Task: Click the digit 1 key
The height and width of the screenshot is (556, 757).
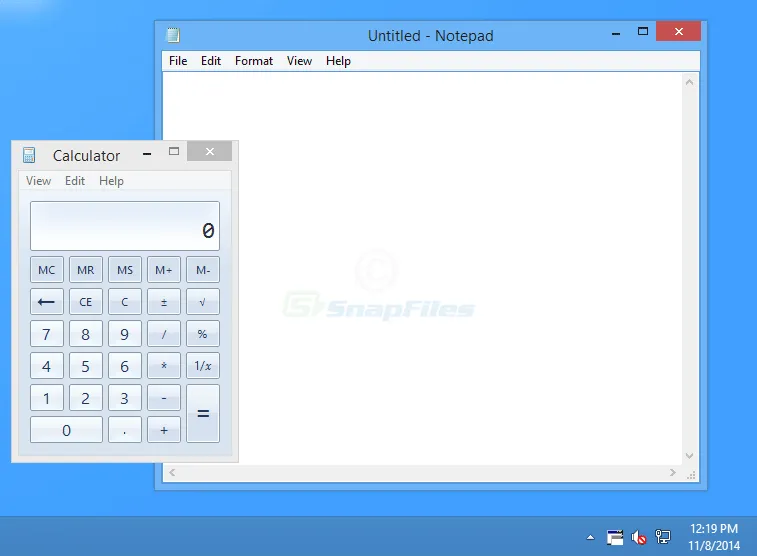Action: tap(47, 398)
